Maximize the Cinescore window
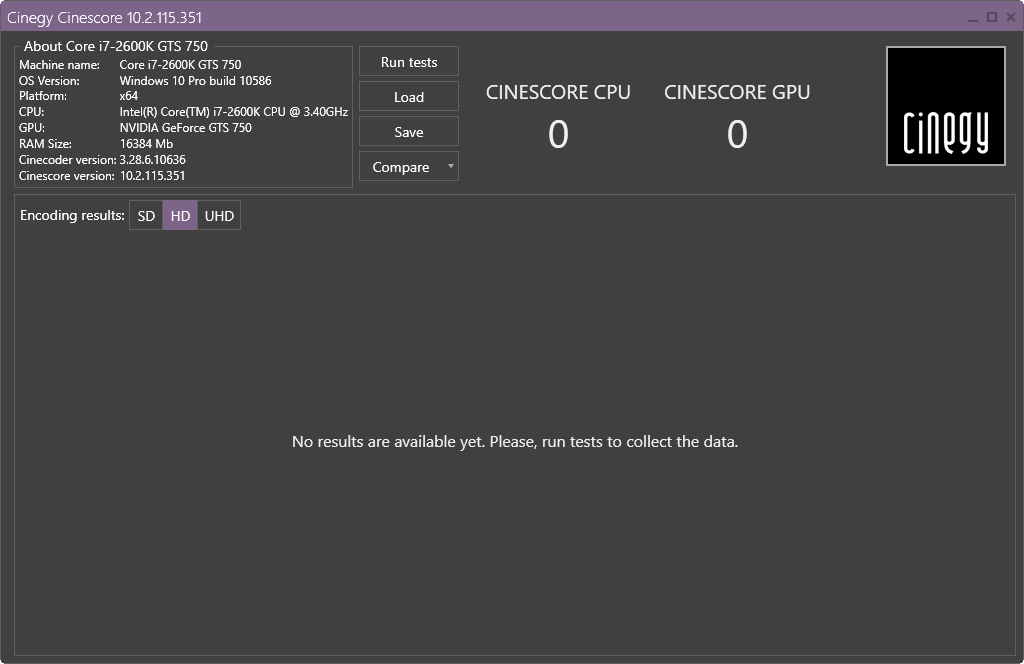The image size is (1024, 664). click(992, 18)
